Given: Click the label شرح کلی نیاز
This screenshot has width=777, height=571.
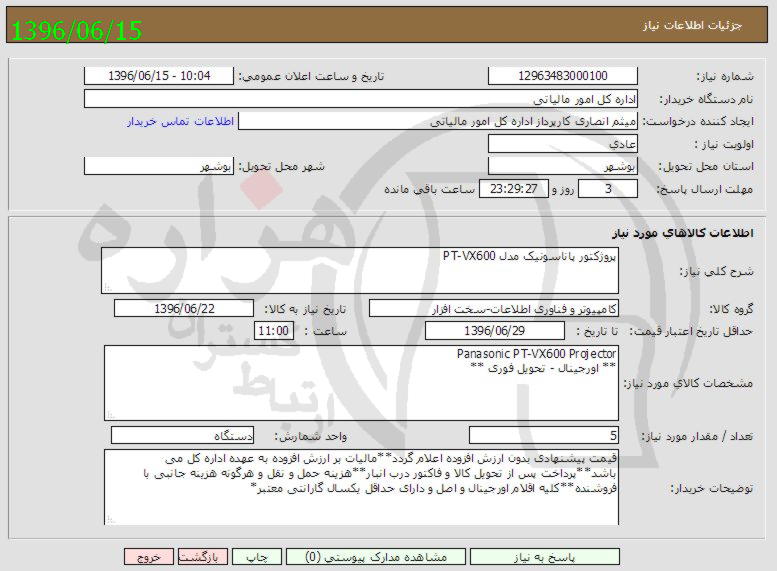Looking at the screenshot, I should click(x=716, y=271).
